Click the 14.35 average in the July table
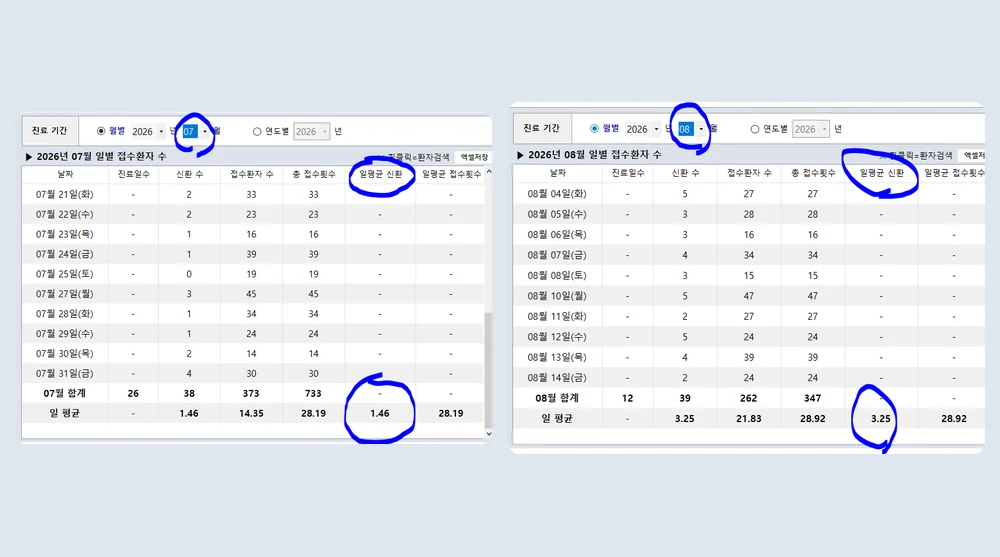 point(251,413)
